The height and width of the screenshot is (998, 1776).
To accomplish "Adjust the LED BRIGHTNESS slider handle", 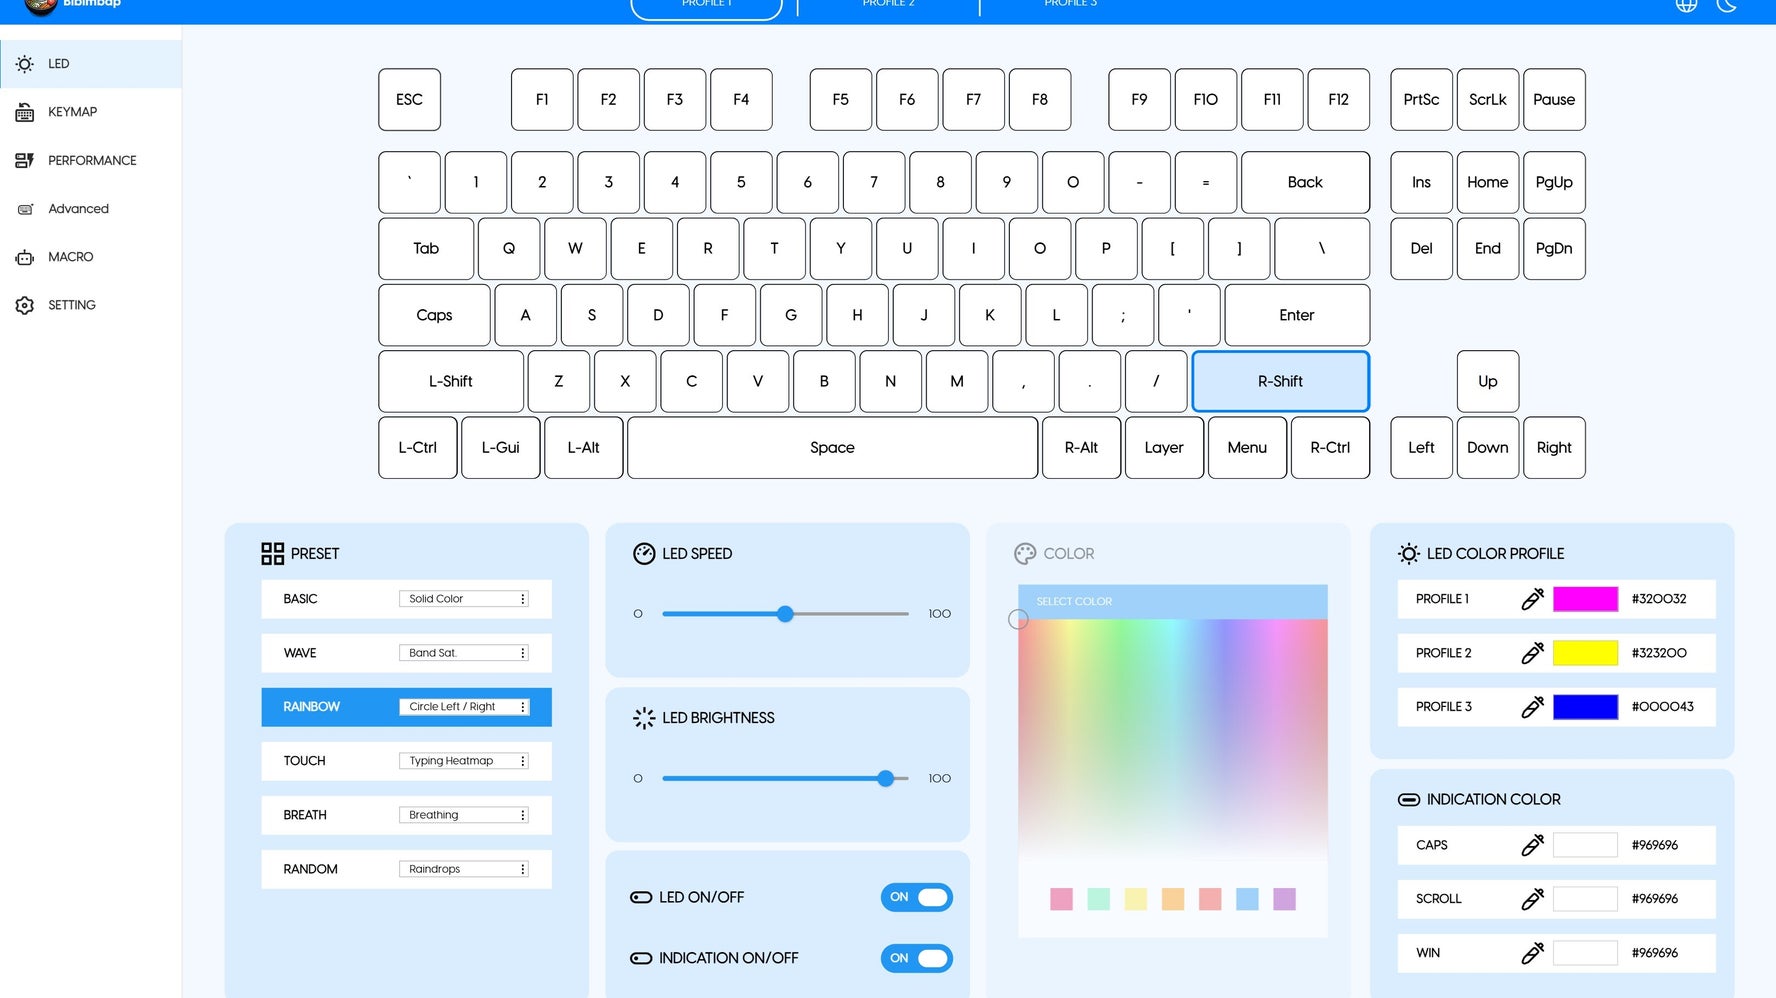I will [886, 778].
